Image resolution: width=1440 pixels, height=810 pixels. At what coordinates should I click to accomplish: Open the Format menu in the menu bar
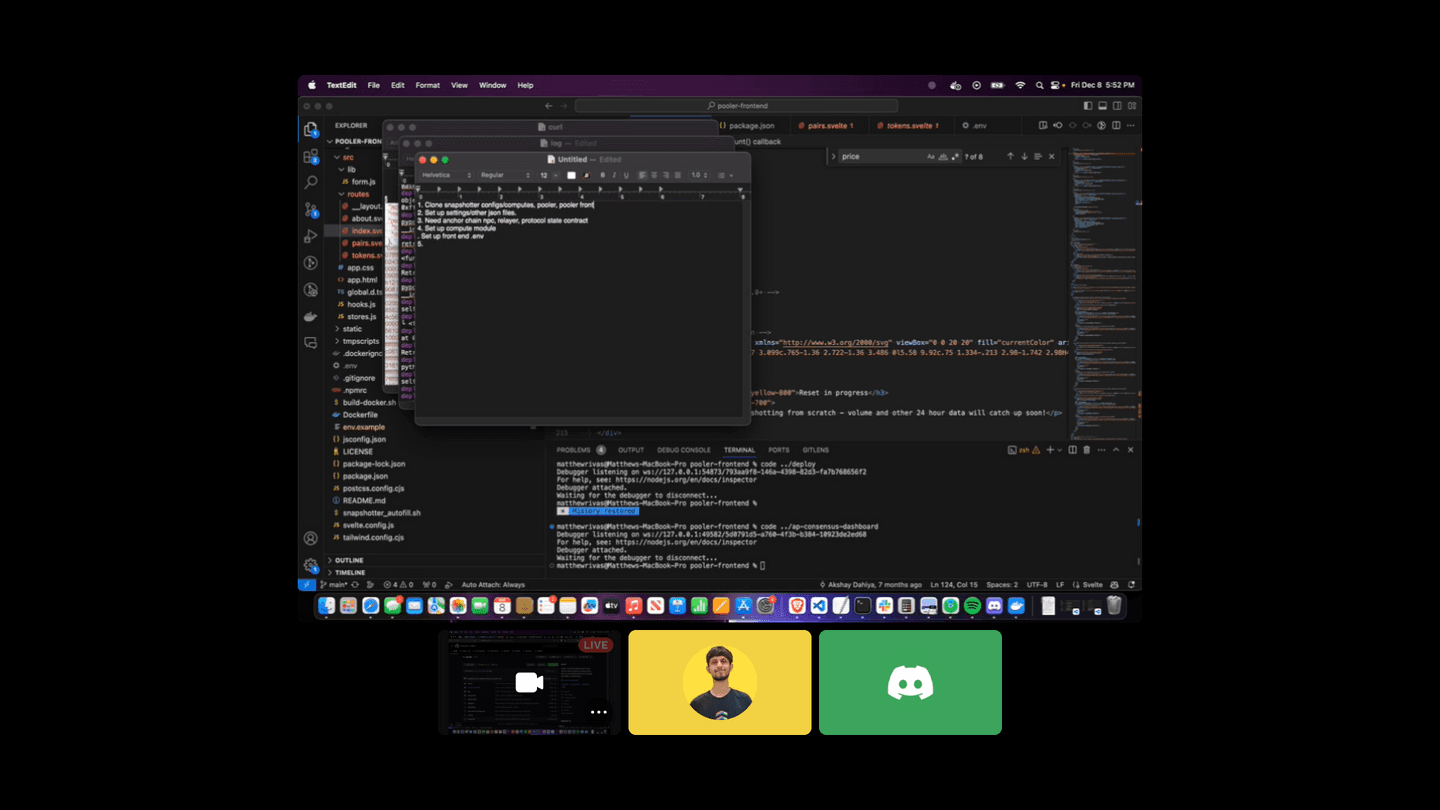[427, 85]
